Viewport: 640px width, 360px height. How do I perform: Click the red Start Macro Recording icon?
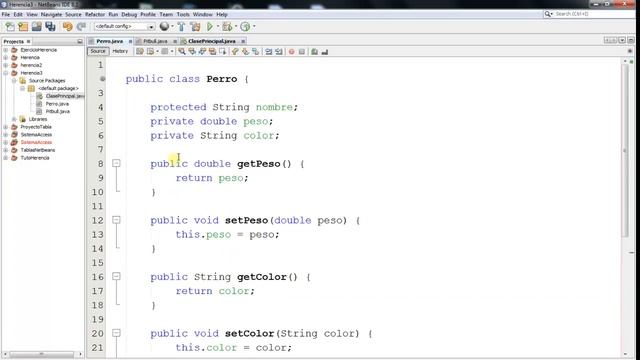point(291,52)
